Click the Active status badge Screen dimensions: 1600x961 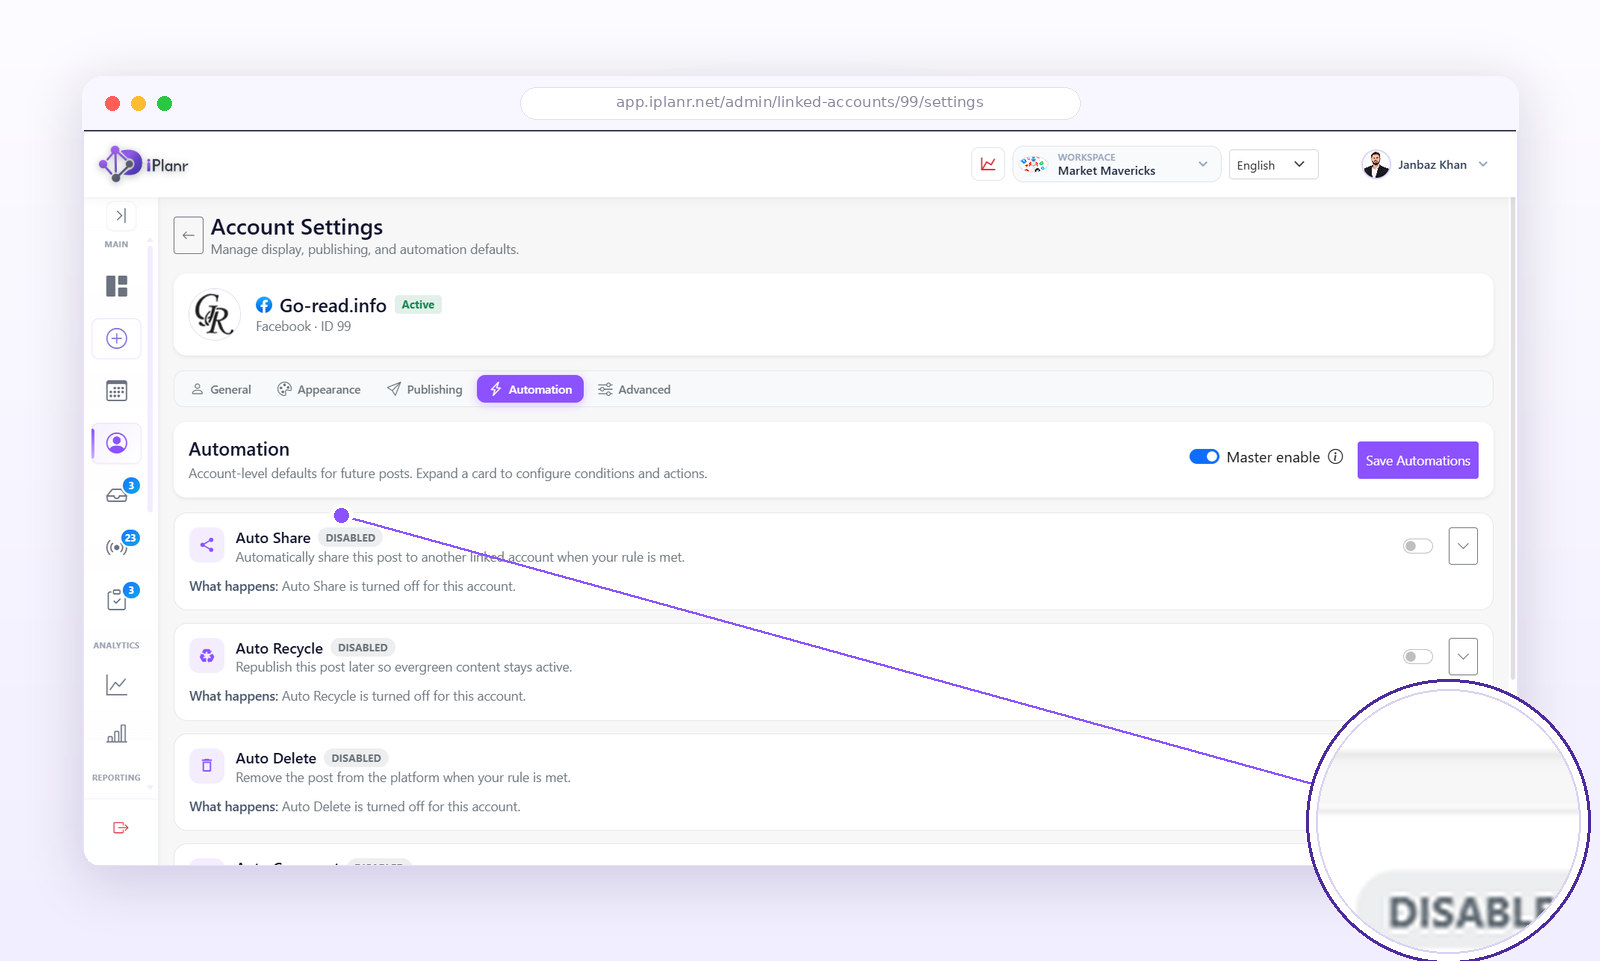click(418, 305)
